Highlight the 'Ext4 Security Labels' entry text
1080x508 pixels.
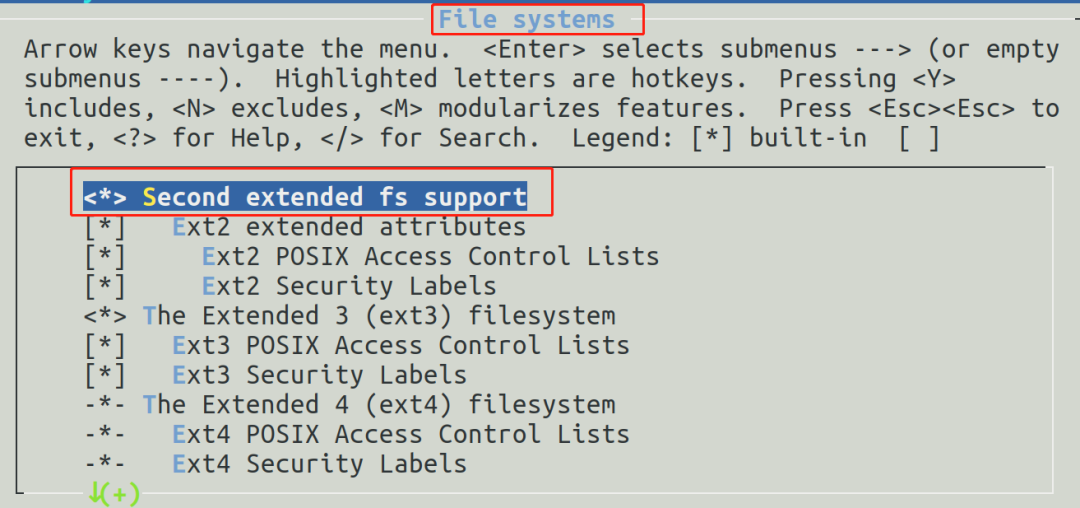point(319,464)
